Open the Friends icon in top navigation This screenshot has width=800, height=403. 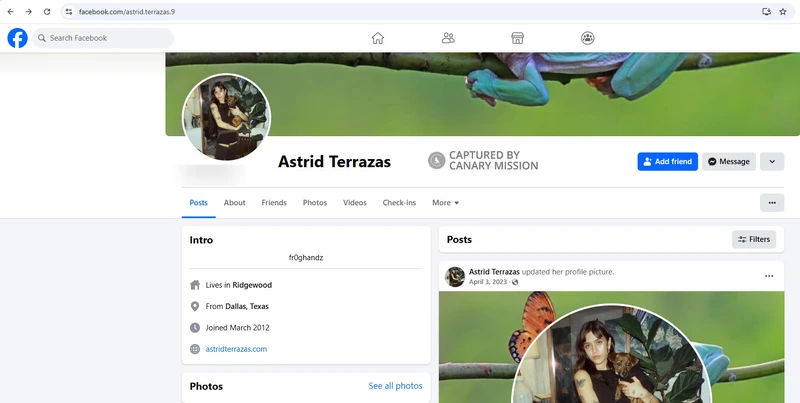[x=448, y=38]
